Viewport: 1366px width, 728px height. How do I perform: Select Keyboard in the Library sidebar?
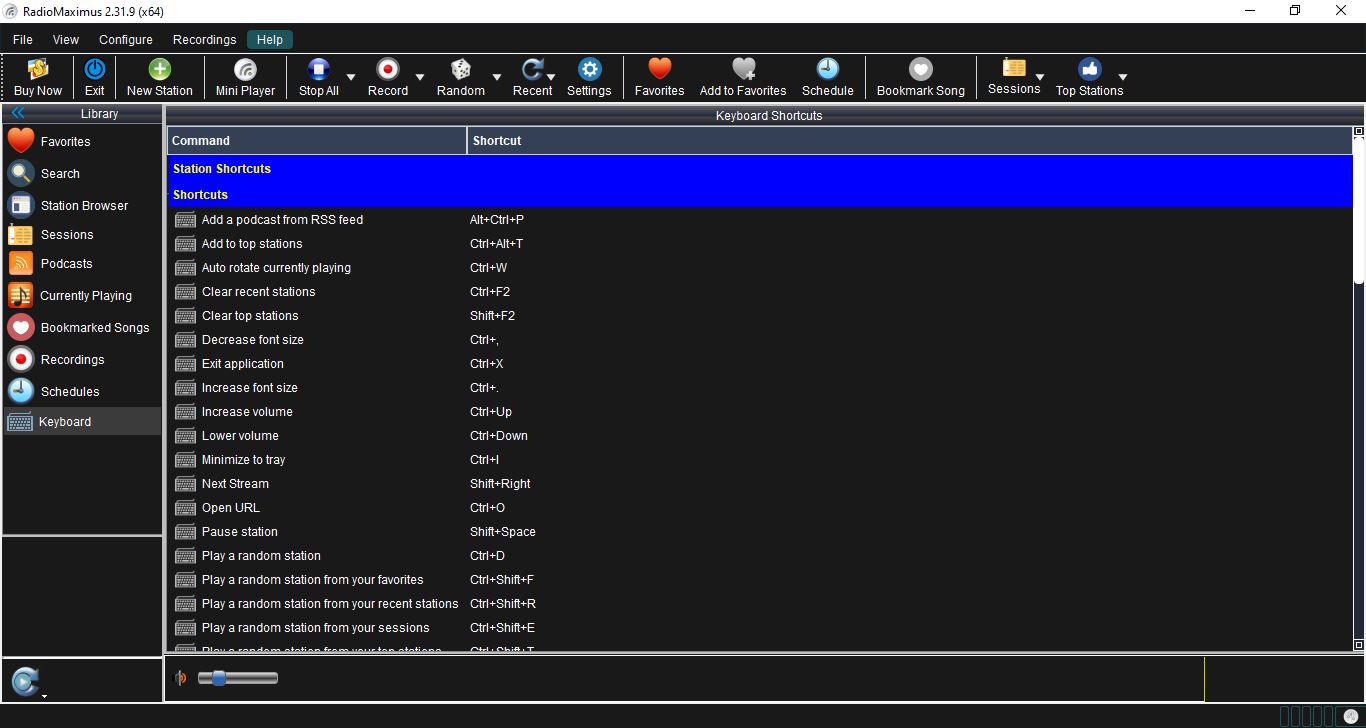82,422
